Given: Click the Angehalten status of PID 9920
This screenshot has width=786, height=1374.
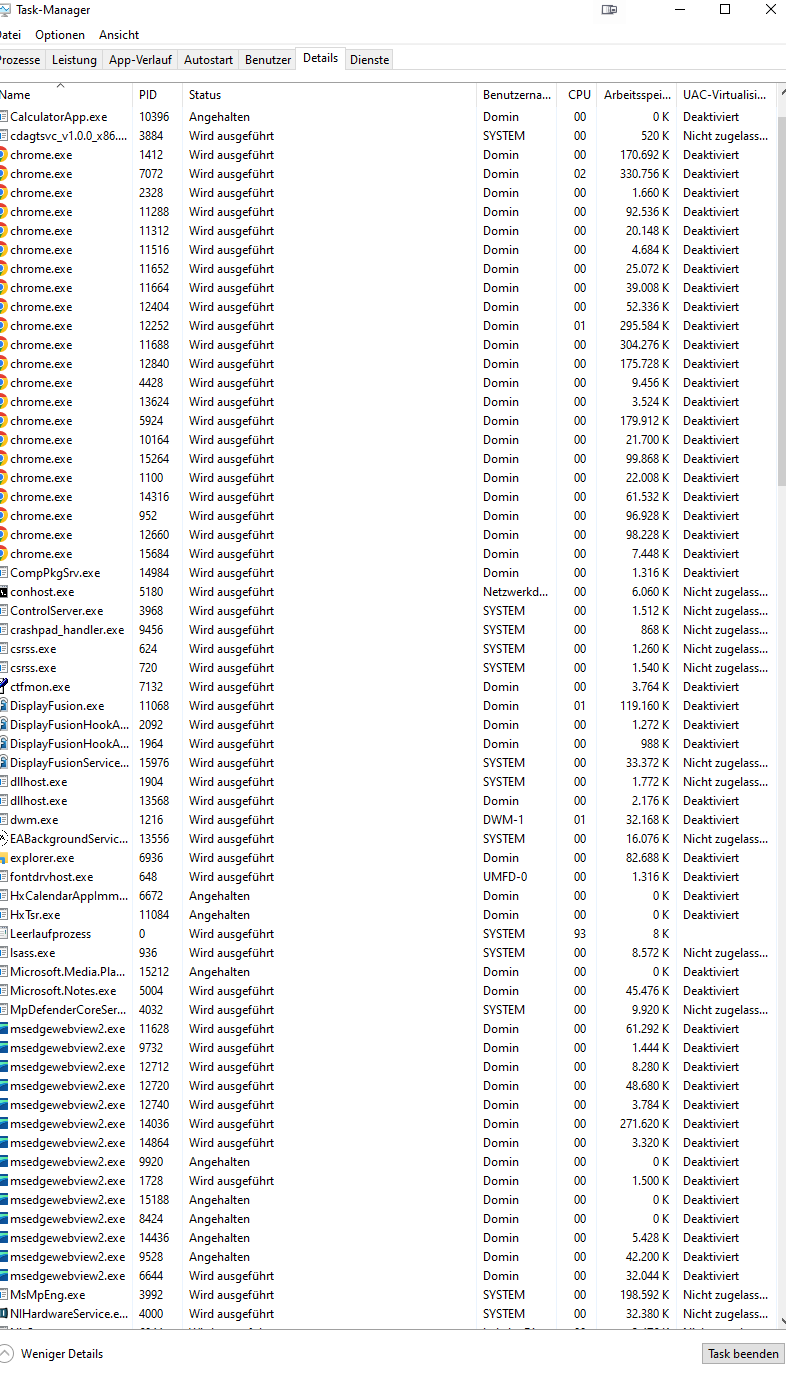Looking at the screenshot, I should tap(220, 1162).
